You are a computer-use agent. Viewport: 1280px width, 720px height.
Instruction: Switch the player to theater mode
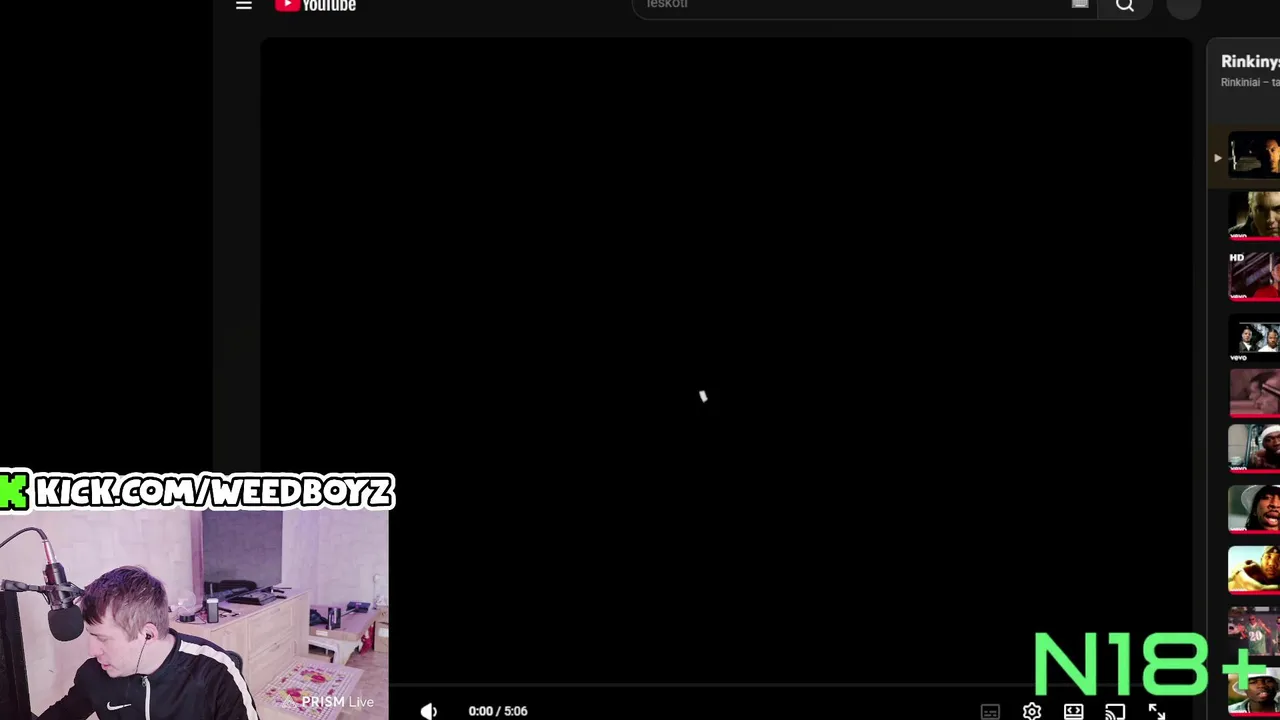[1073, 711]
